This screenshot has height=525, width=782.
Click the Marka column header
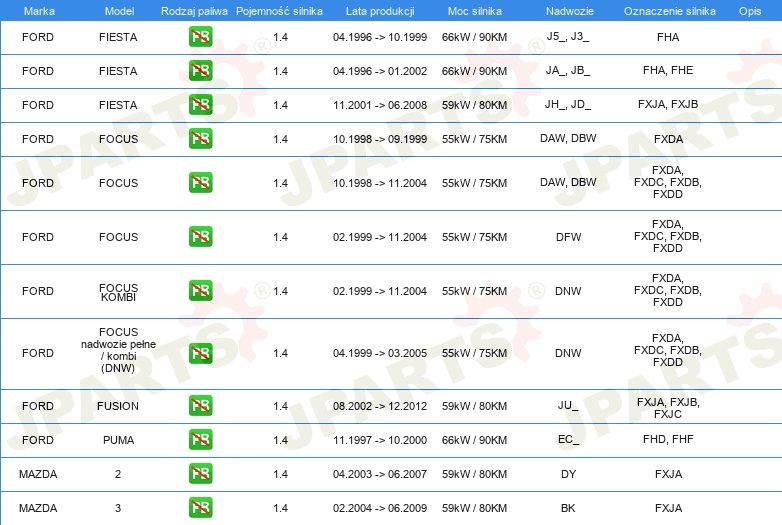(x=39, y=11)
